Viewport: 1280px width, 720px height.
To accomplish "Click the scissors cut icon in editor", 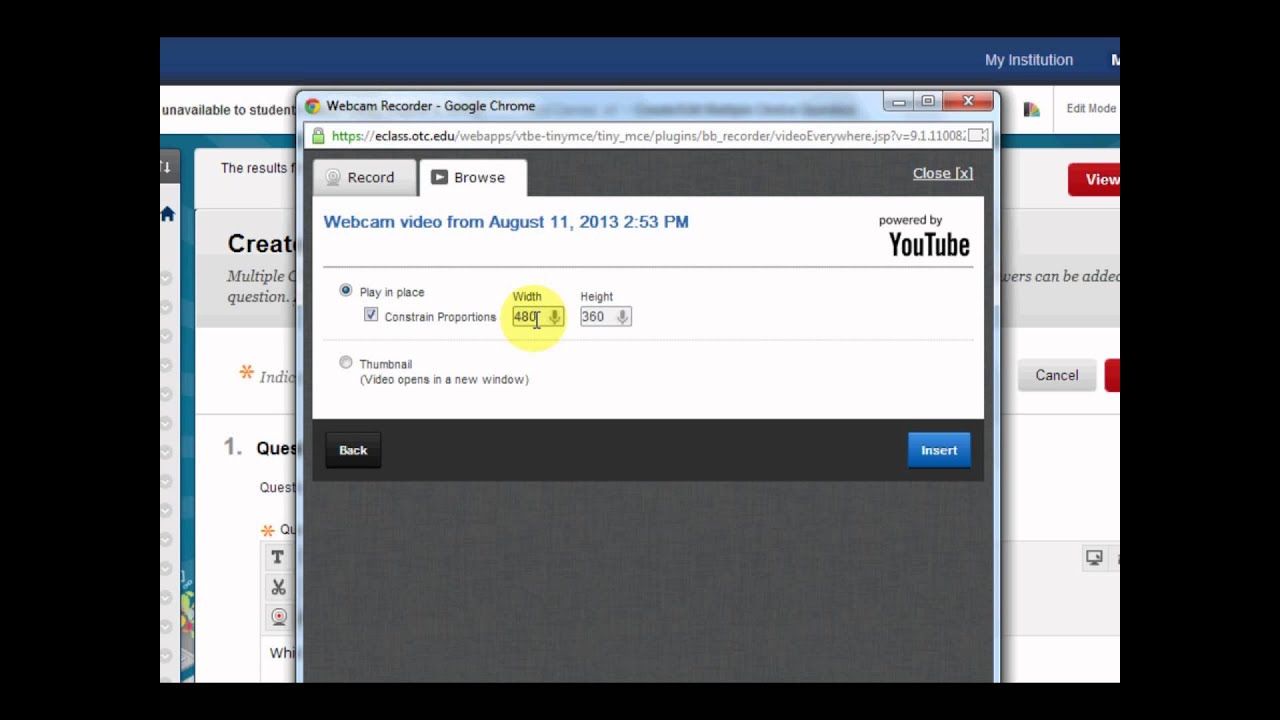I will point(278,587).
